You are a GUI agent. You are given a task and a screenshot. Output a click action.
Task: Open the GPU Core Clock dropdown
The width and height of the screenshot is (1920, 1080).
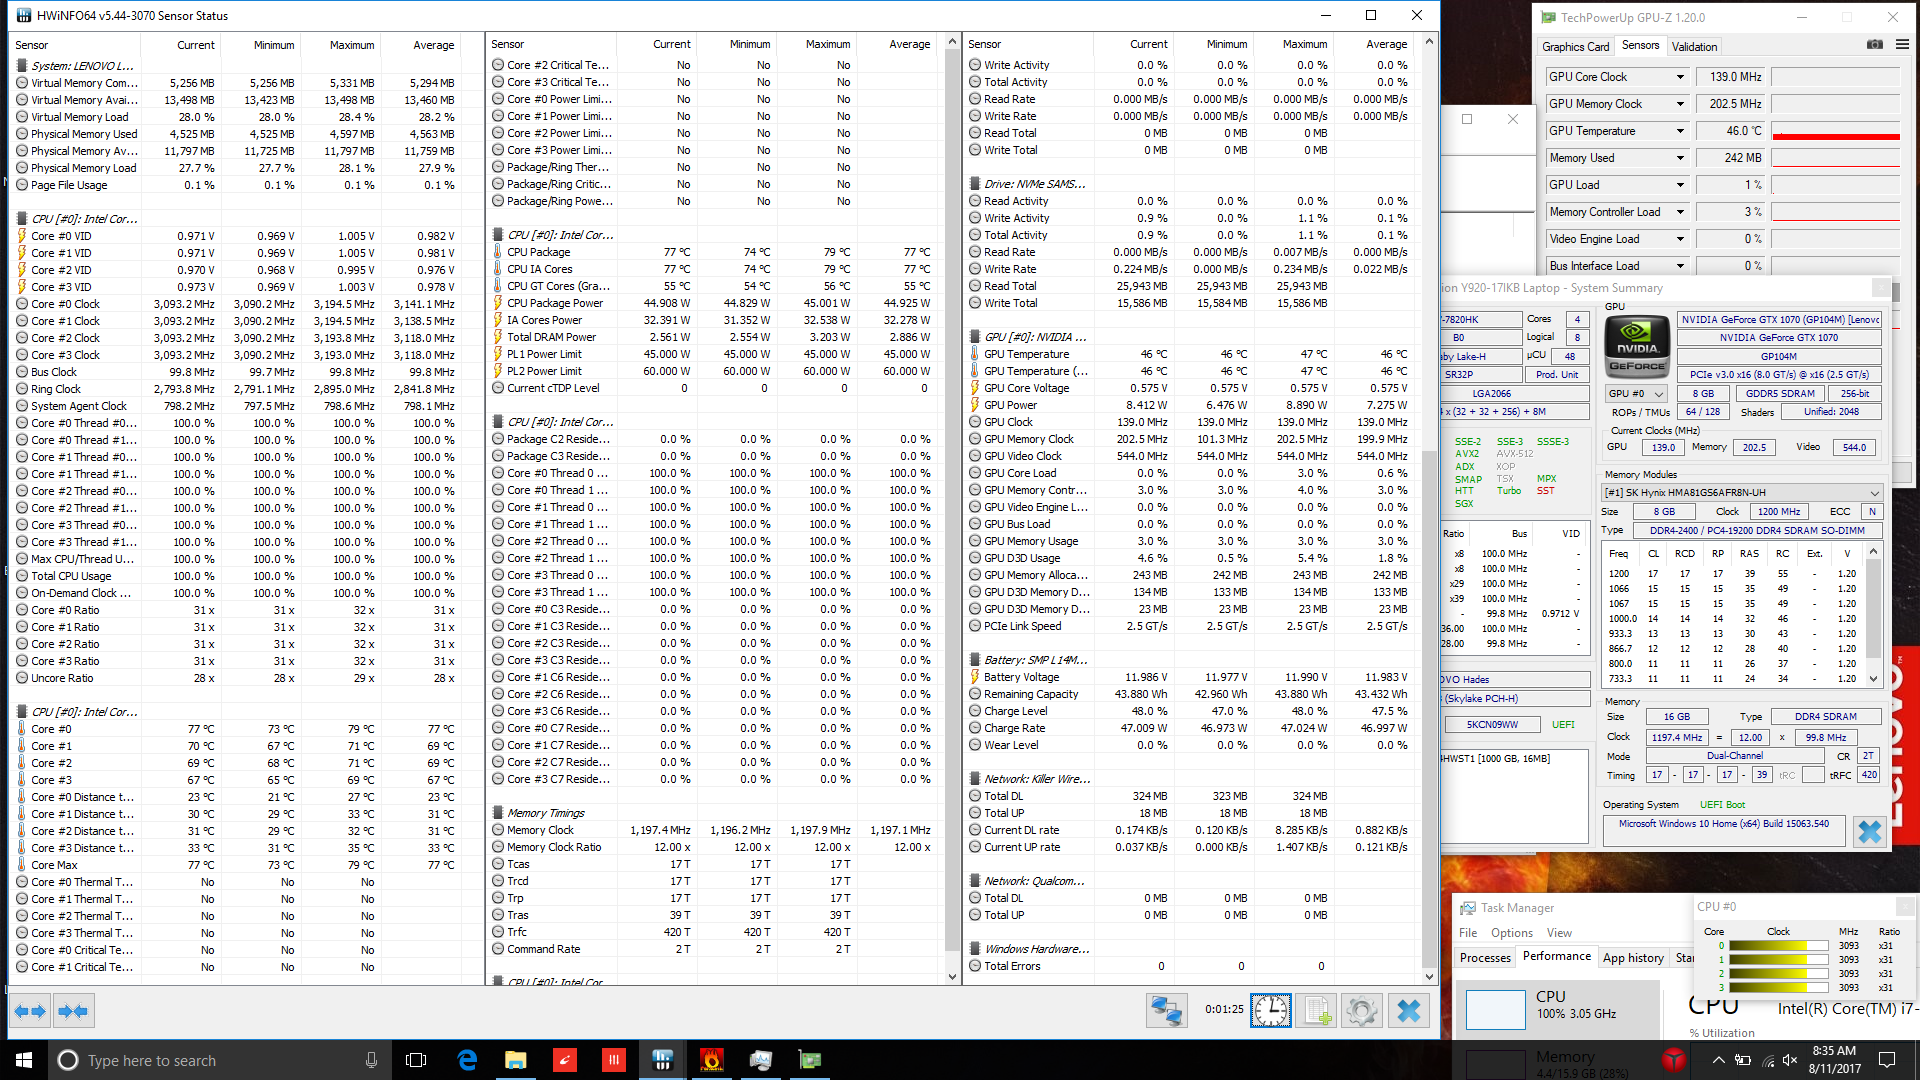(1680, 77)
